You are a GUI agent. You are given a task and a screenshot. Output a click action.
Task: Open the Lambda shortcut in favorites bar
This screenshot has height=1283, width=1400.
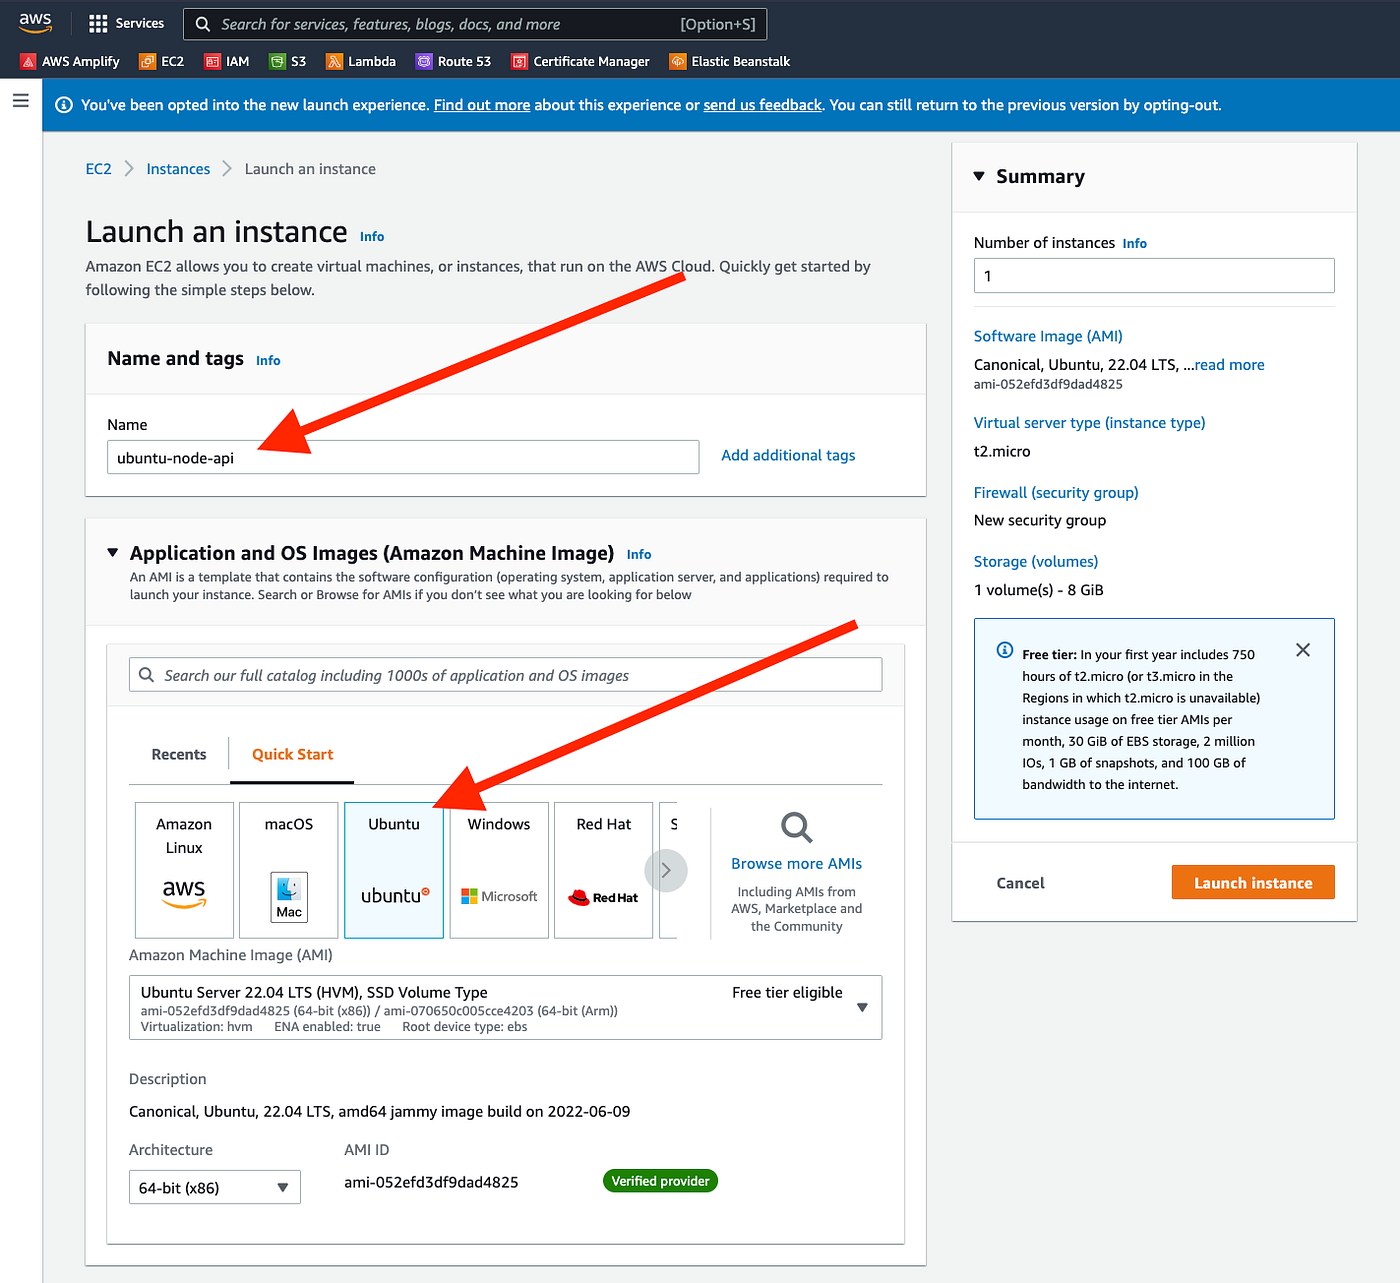click(361, 61)
